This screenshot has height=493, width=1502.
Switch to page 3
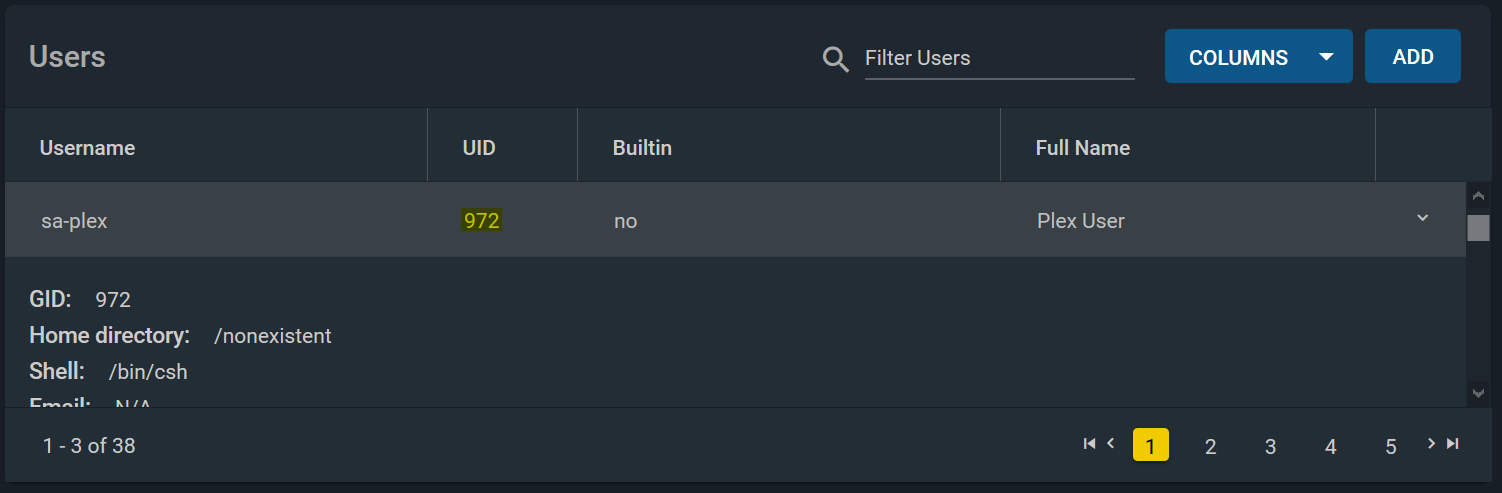[1270, 446]
